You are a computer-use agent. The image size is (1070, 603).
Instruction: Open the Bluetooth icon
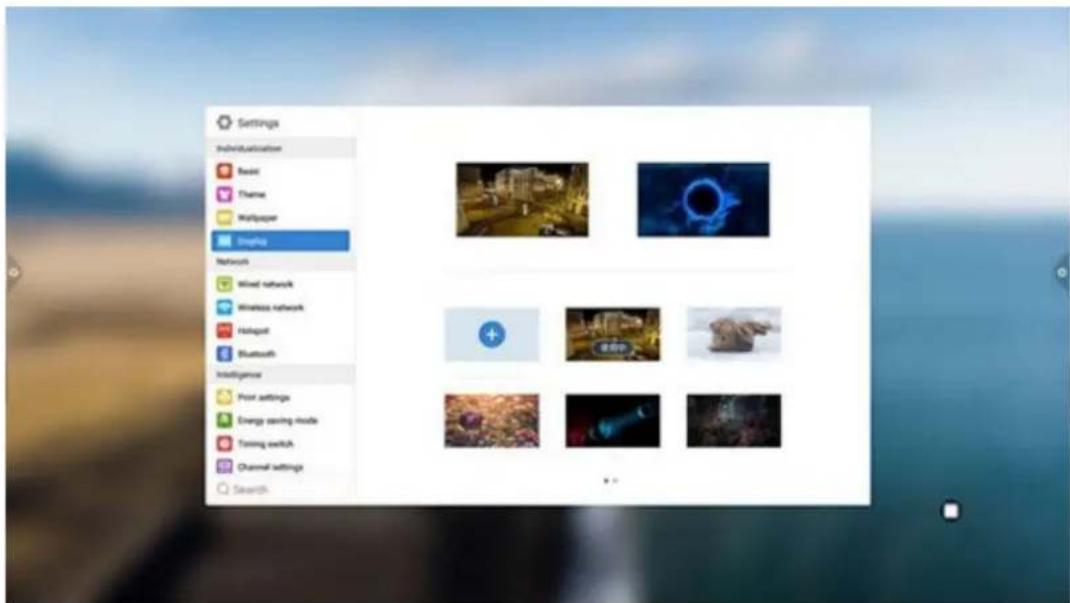[x=225, y=353]
